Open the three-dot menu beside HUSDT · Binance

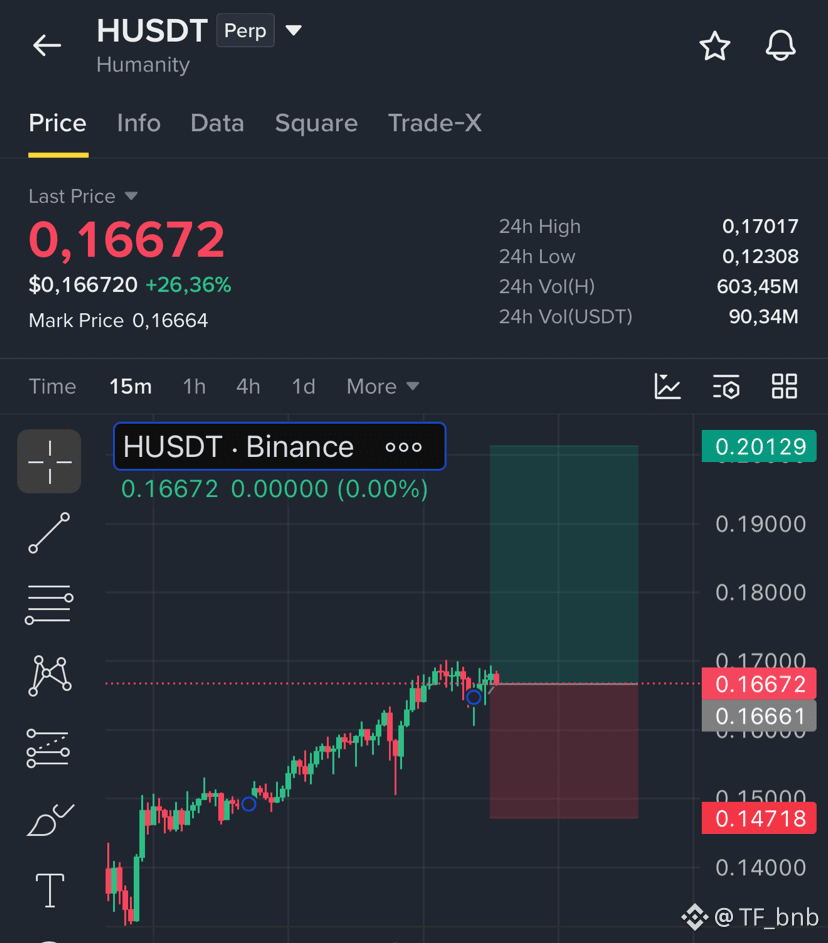[x=403, y=447]
